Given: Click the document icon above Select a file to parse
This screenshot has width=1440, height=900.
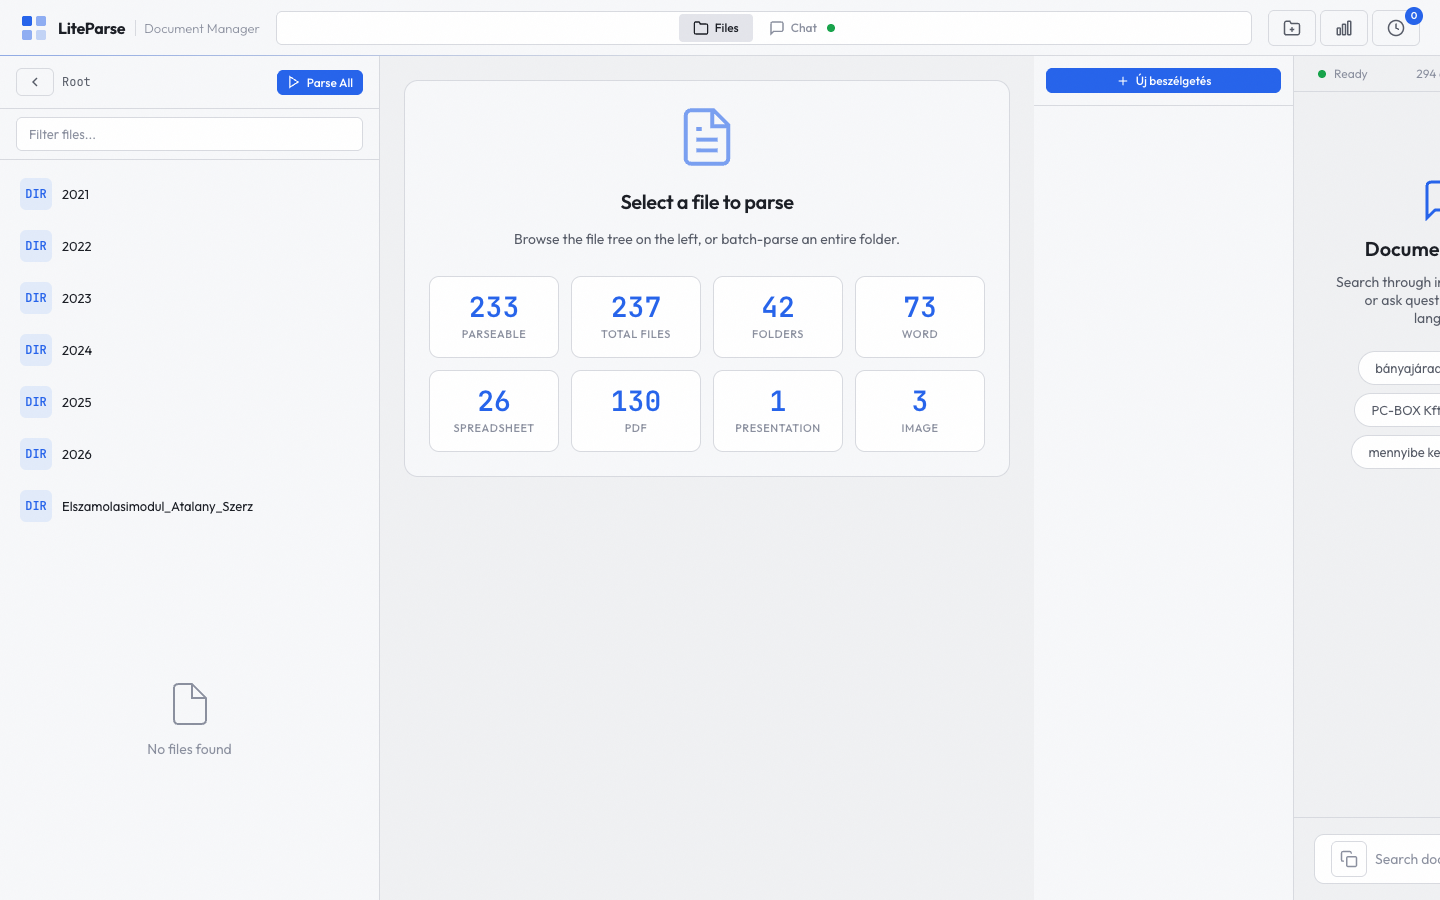Looking at the screenshot, I should [707, 137].
